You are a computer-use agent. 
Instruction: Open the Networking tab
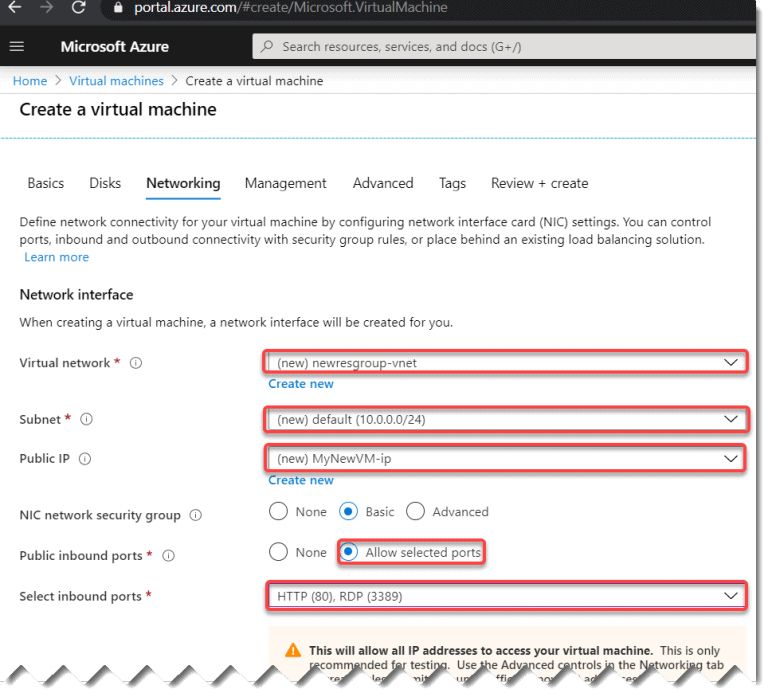pyautogui.click(x=183, y=184)
